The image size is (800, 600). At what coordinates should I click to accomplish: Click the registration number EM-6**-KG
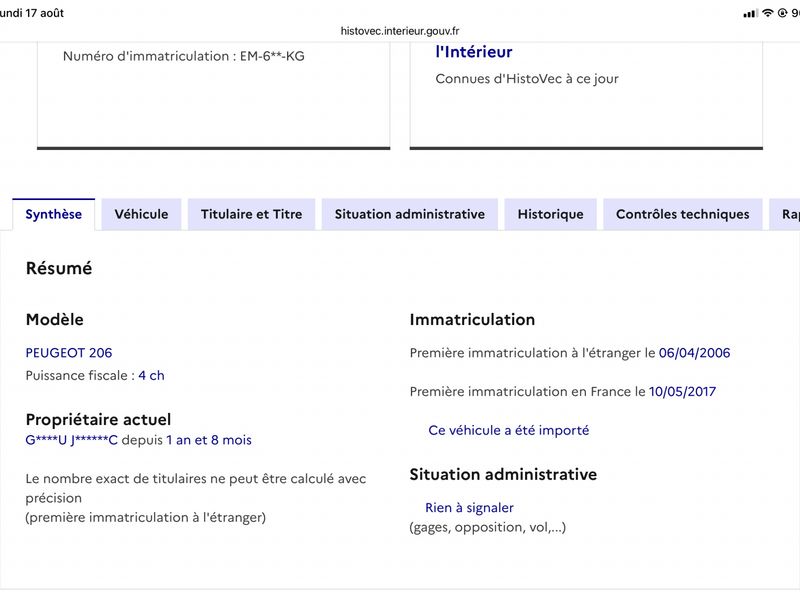coord(272,56)
